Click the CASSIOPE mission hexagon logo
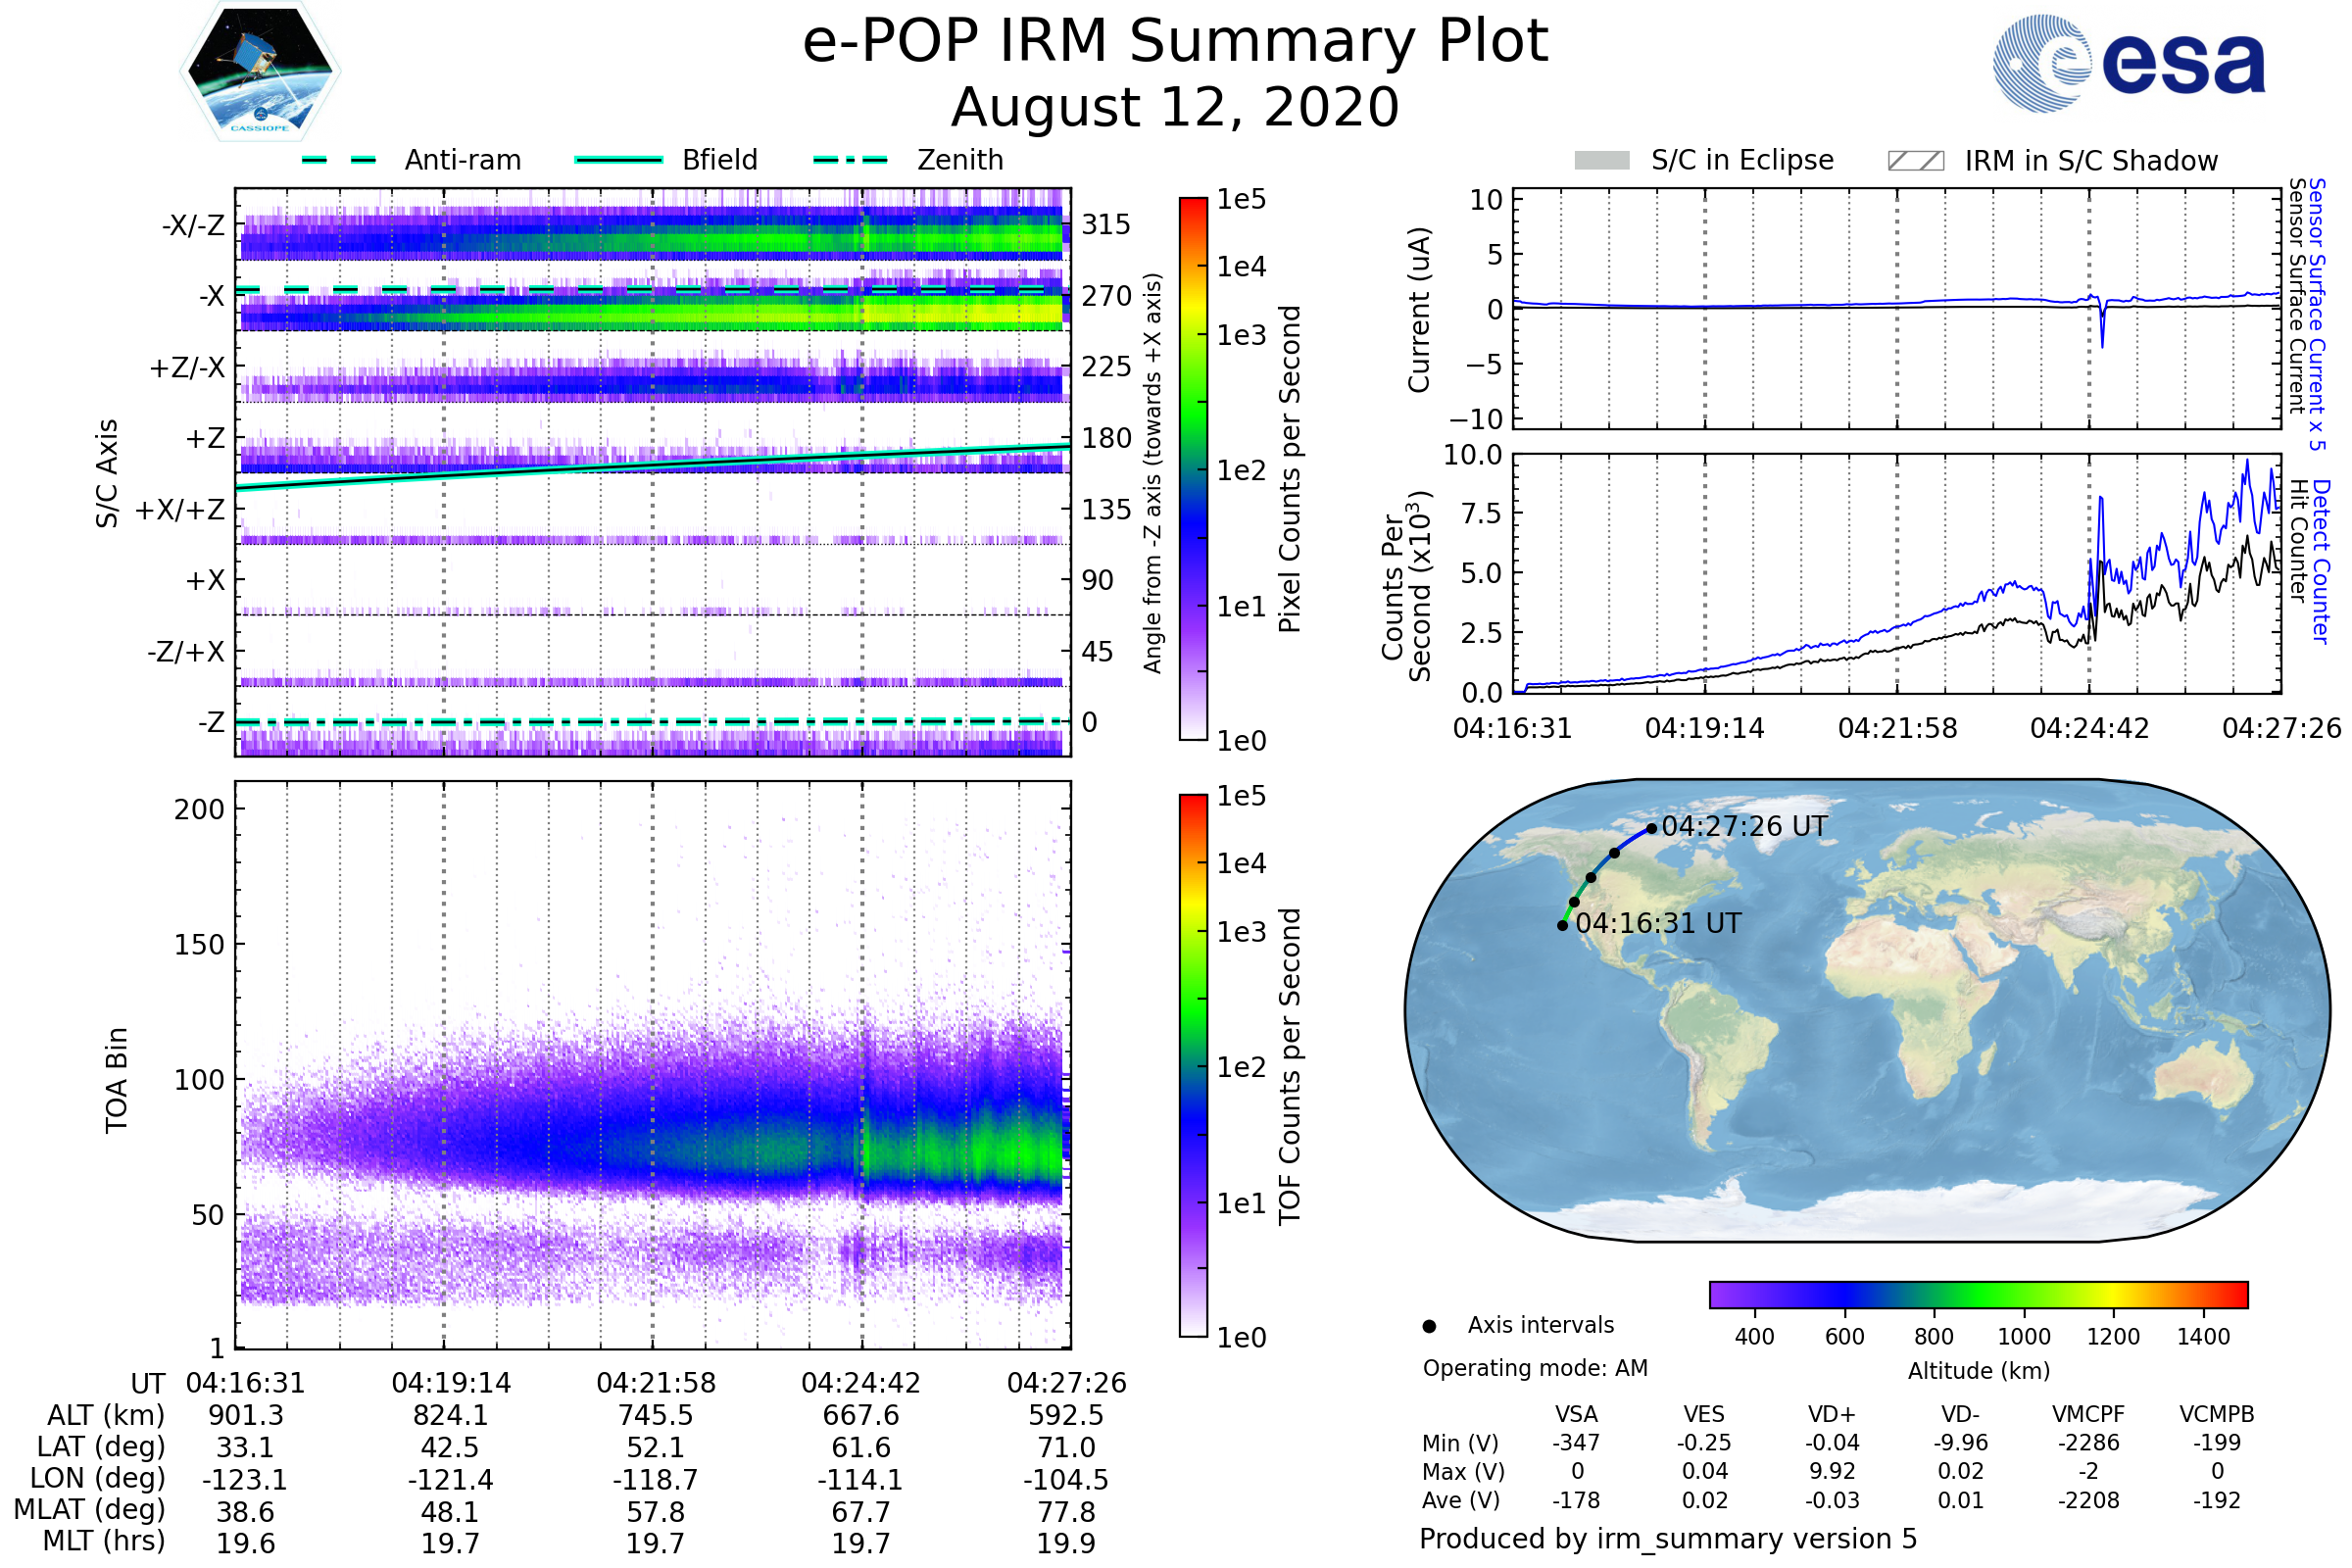Viewport: 2352px width, 1568px height. point(260,72)
